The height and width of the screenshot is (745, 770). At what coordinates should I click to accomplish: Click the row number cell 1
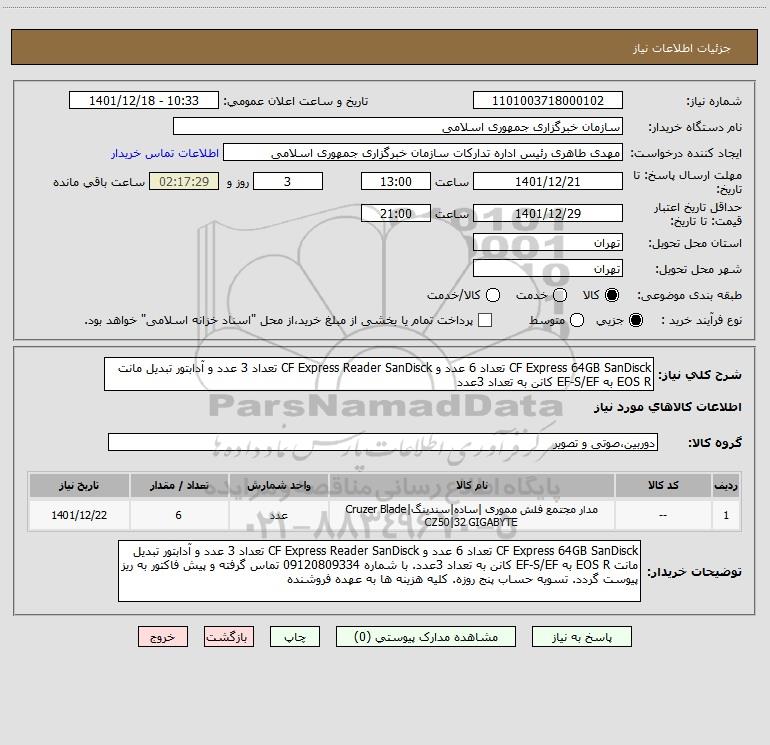click(726, 516)
